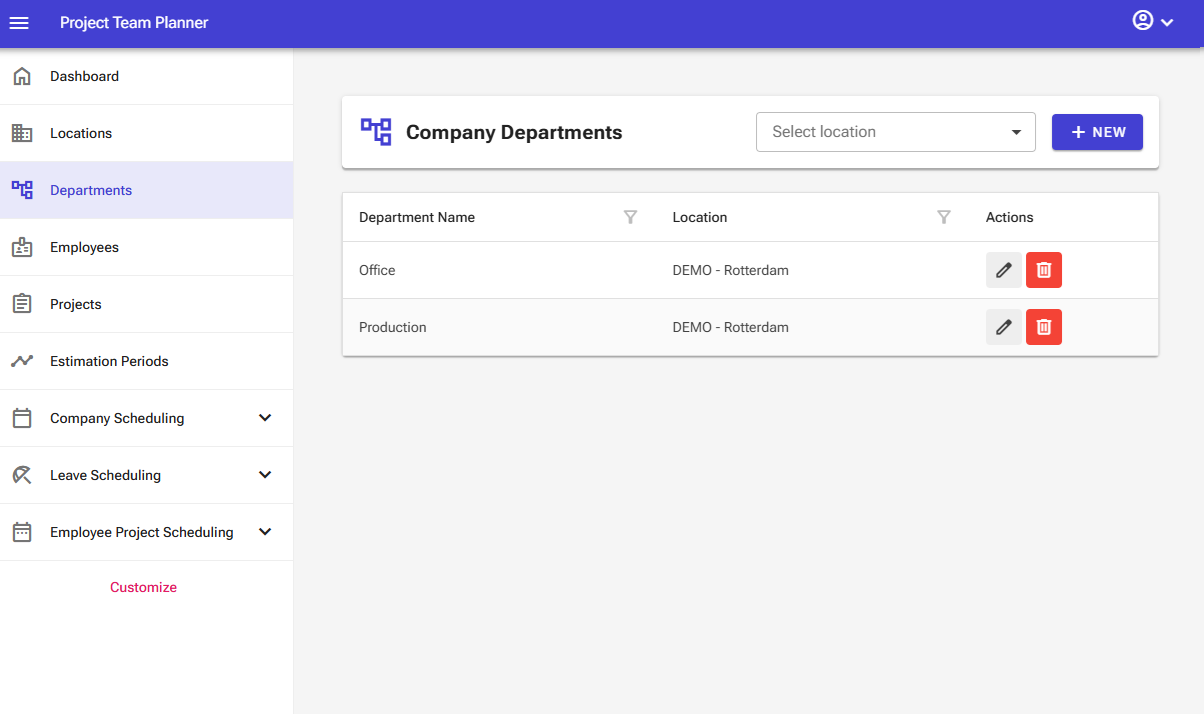Click the Company Scheduling calendar icon

pyautogui.click(x=22, y=418)
